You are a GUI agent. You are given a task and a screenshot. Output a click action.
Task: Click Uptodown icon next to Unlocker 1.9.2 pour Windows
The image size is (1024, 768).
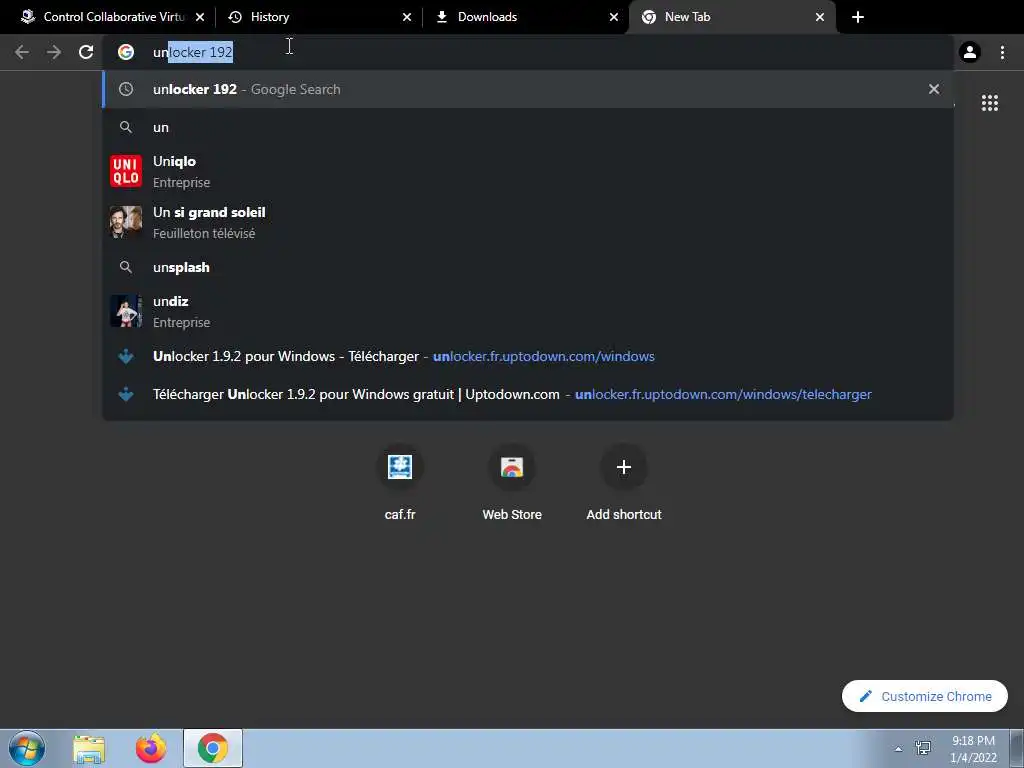click(126, 357)
